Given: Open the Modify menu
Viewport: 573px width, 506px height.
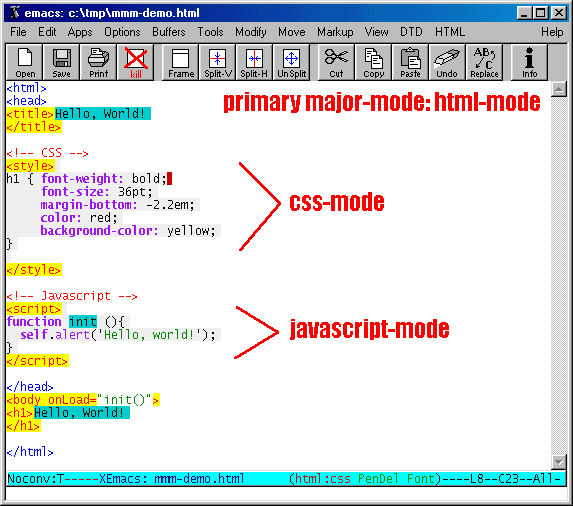Looking at the screenshot, I should click(x=251, y=32).
